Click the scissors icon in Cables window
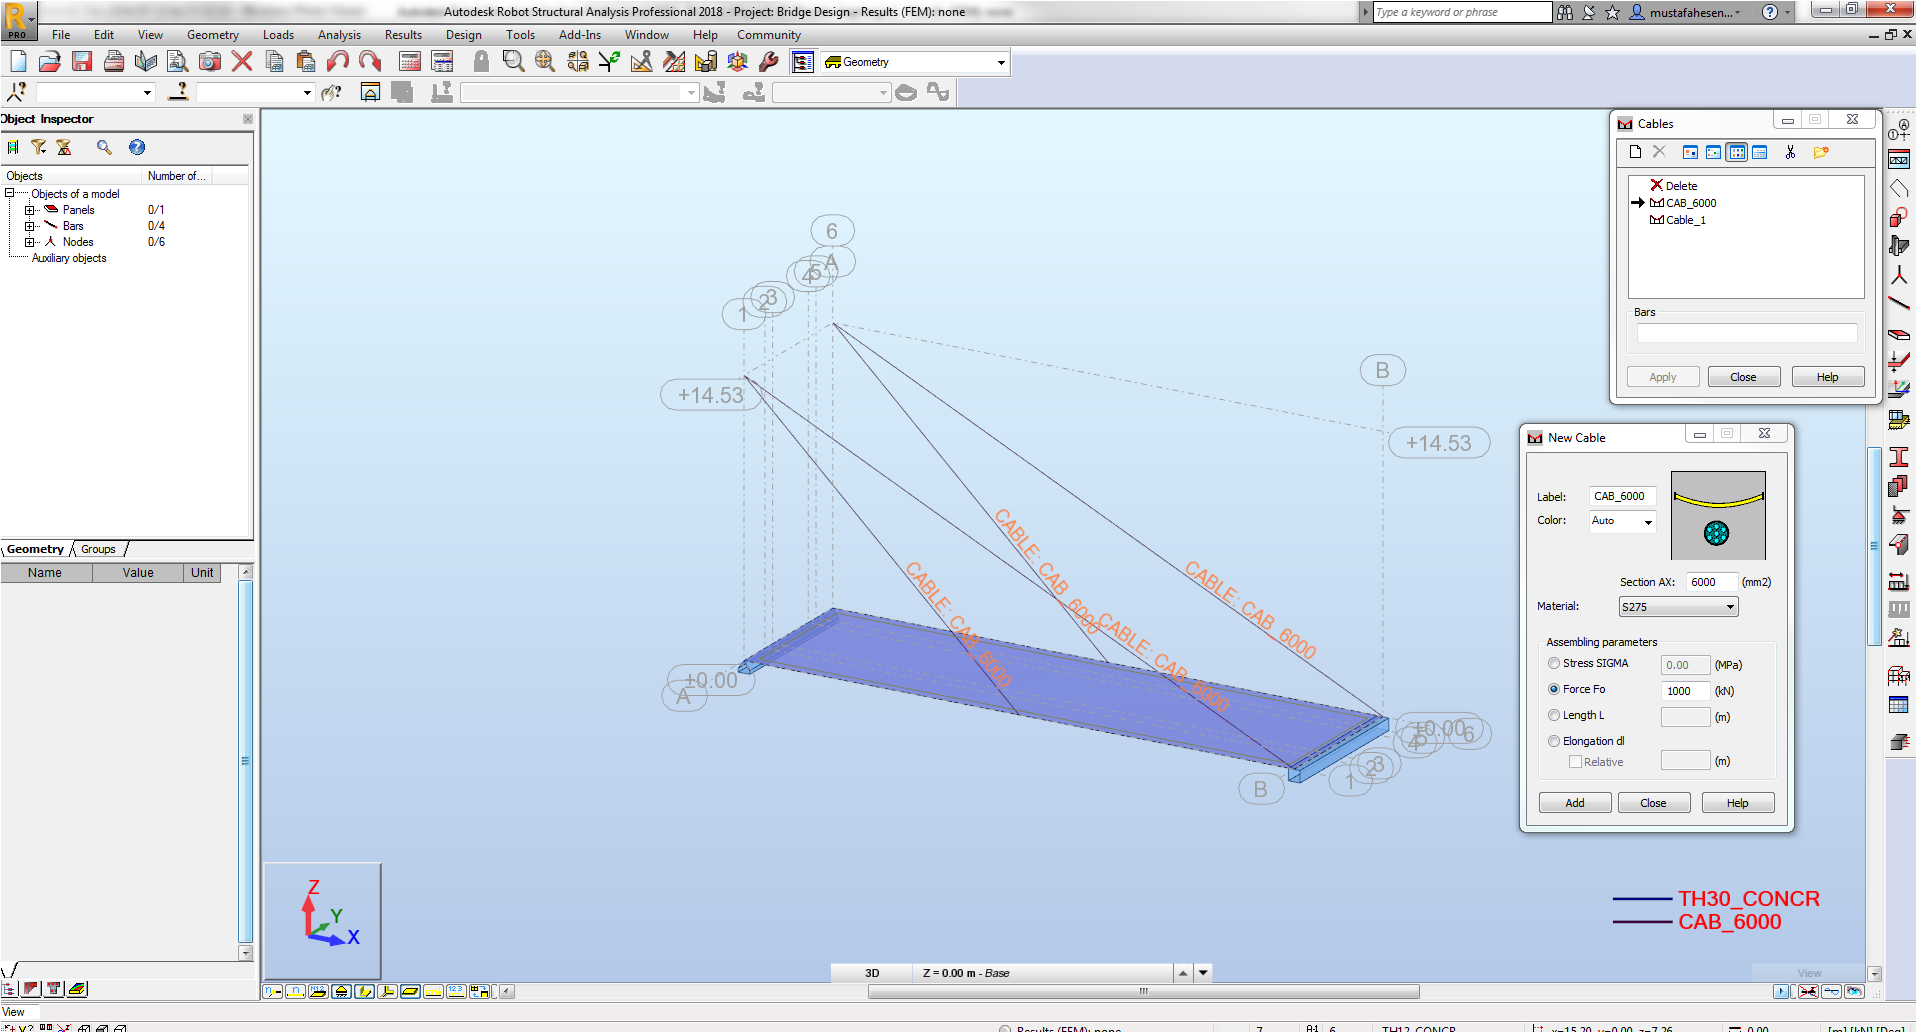Image resolution: width=1917 pixels, height=1033 pixels. pyautogui.click(x=1790, y=152)
